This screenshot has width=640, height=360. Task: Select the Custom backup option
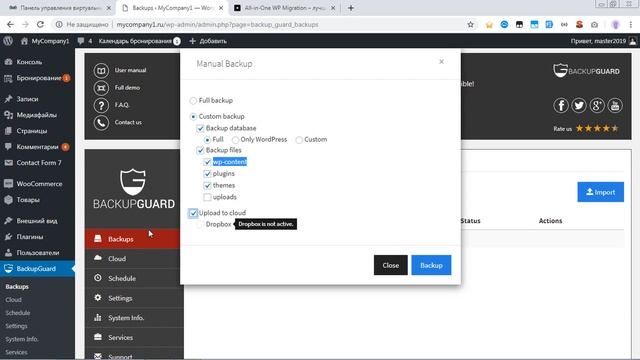(193, 116)
